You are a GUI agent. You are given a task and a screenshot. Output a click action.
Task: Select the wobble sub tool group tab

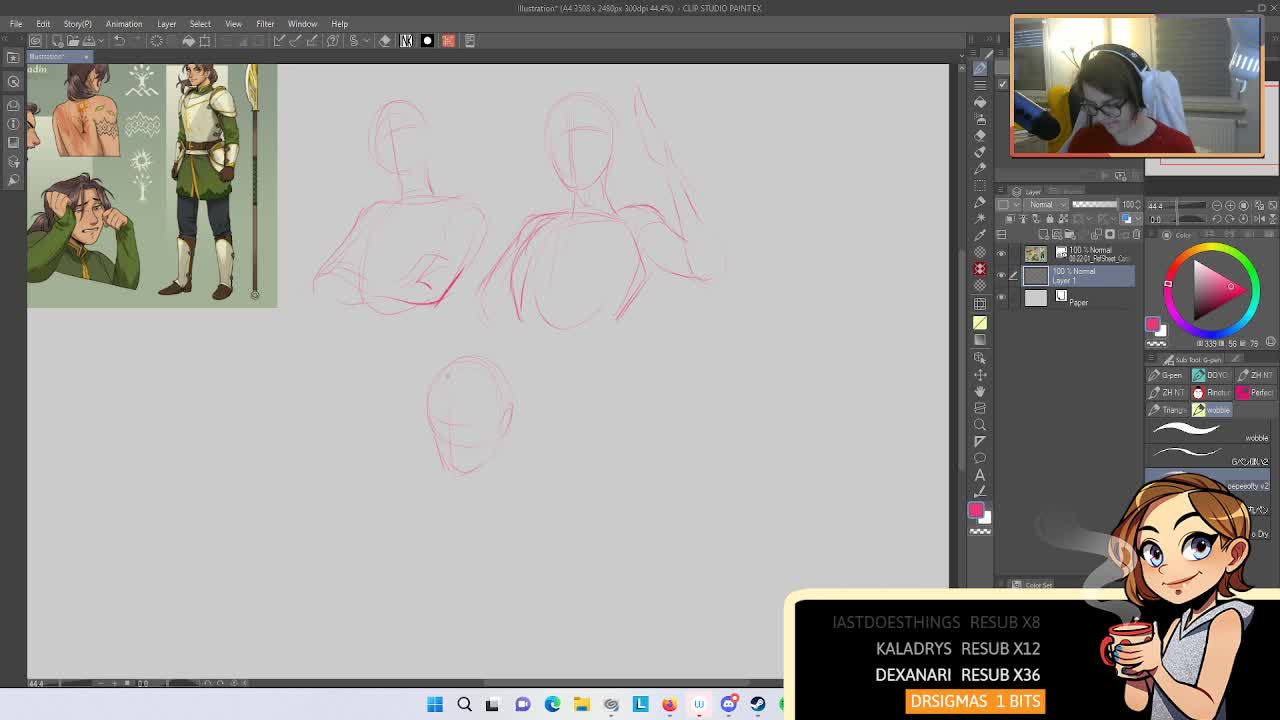click(1211, 410)
